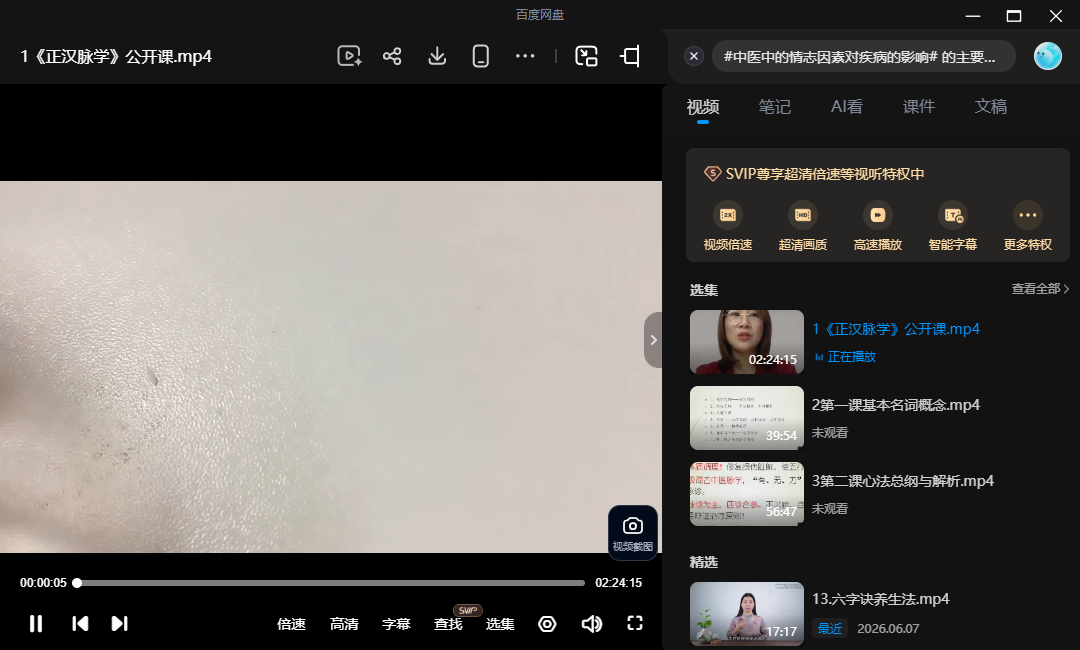Click the AI video play icon in toolbar

tap(349, 56)
